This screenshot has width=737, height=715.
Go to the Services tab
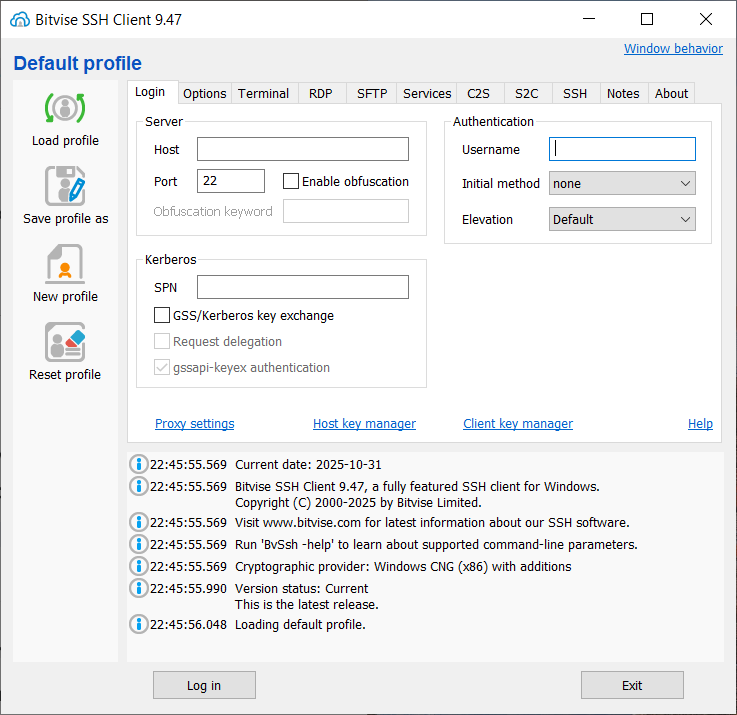[x=427, y=94]
